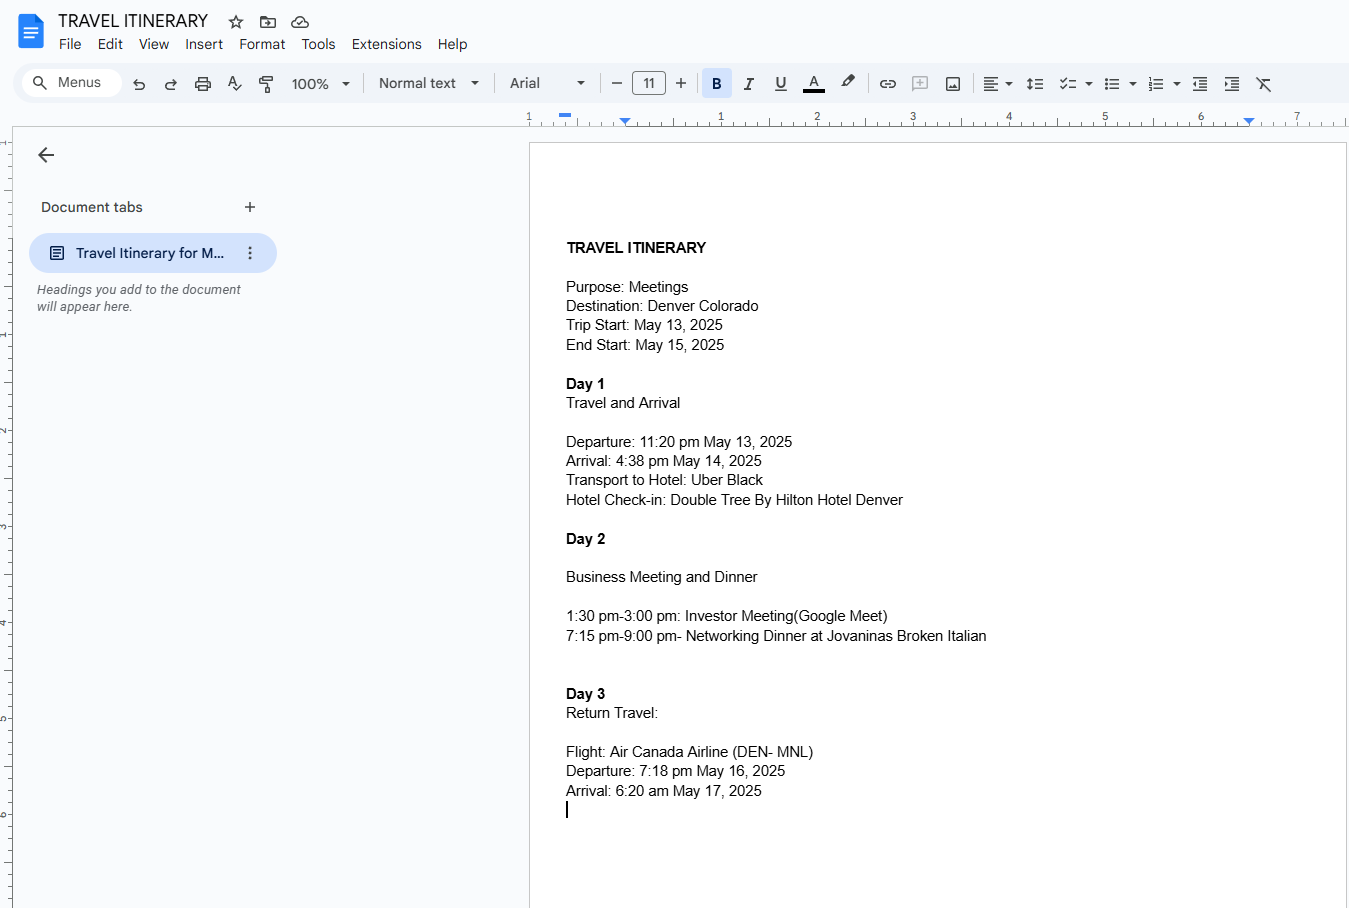
Task: Click the bold TRAVEL ITINERARY heading in the page
Action: pos(636,248)
